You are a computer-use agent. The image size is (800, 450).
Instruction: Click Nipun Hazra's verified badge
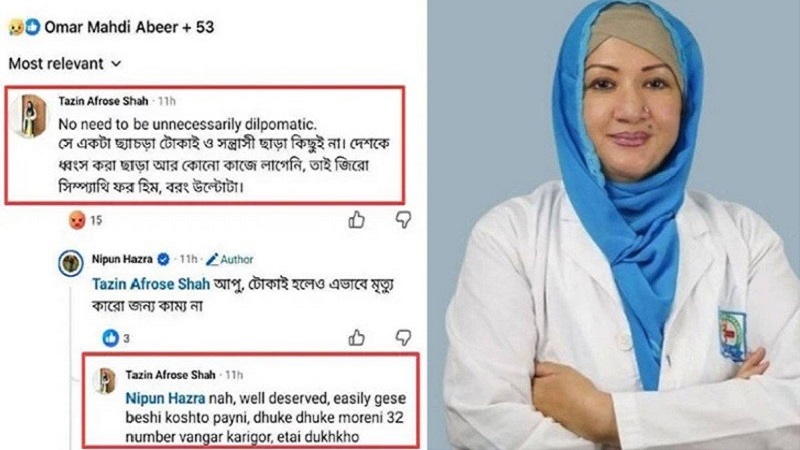[x=163, y=259]
